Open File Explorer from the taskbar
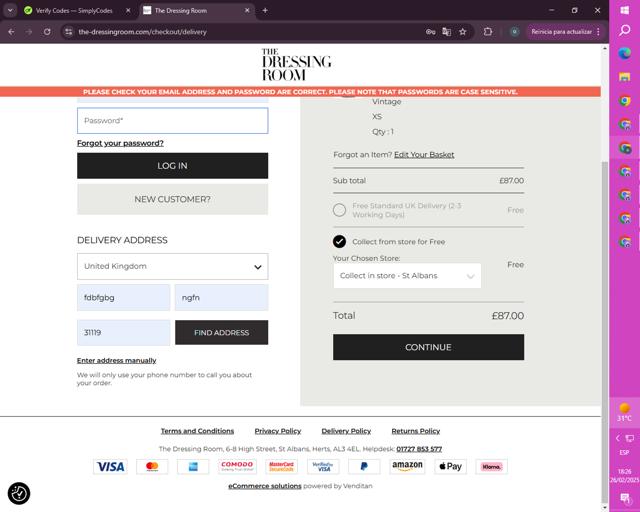 pos(624,77)
